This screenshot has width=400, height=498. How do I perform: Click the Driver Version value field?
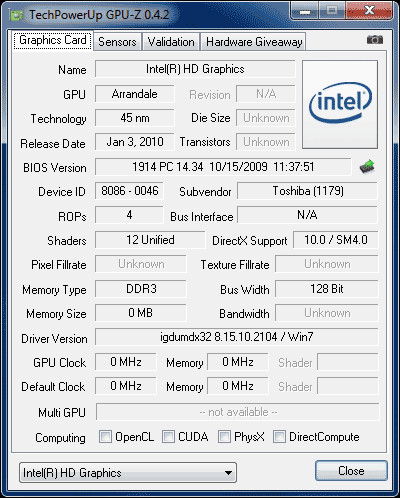[x=237, y=337]
